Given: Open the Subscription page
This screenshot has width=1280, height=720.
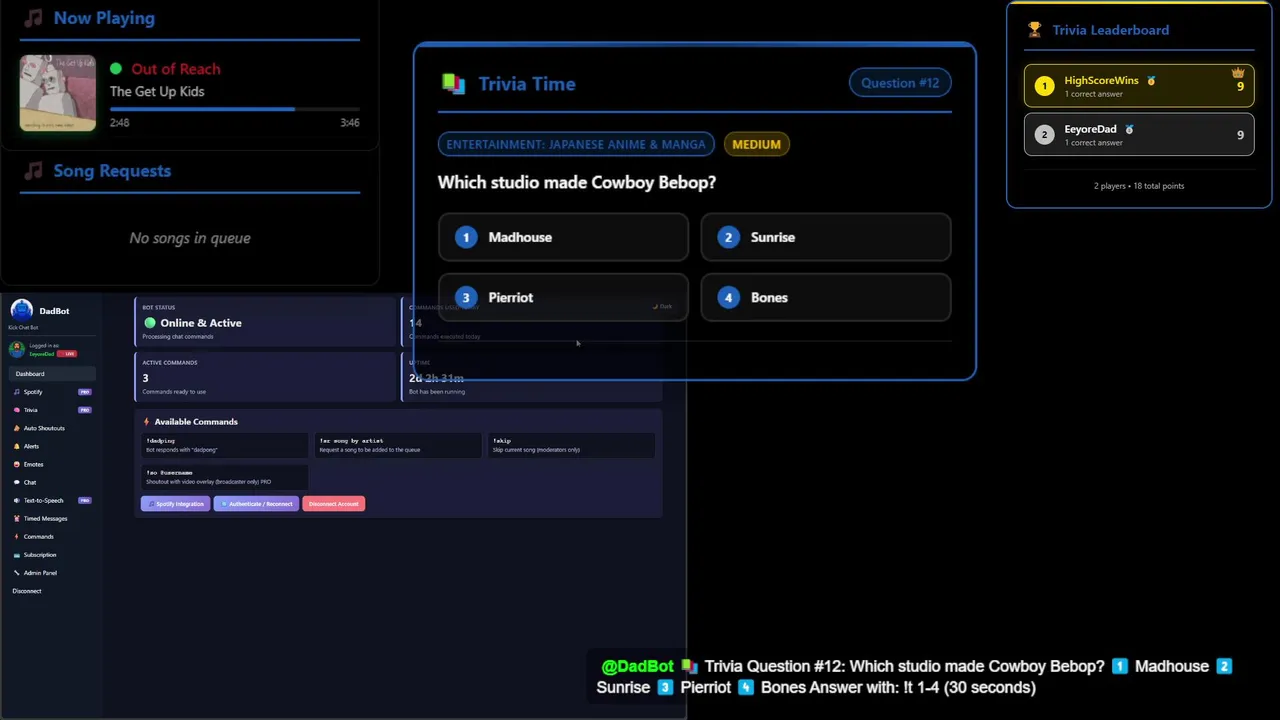Looking at the screenshot, I should click(x=53, y=554).
